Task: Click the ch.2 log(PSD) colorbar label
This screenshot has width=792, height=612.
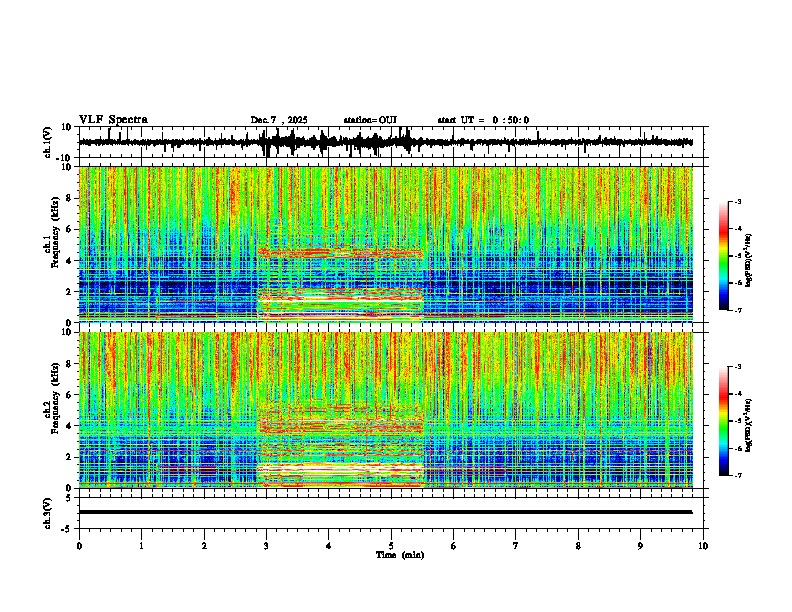Action: pos(749,426)
